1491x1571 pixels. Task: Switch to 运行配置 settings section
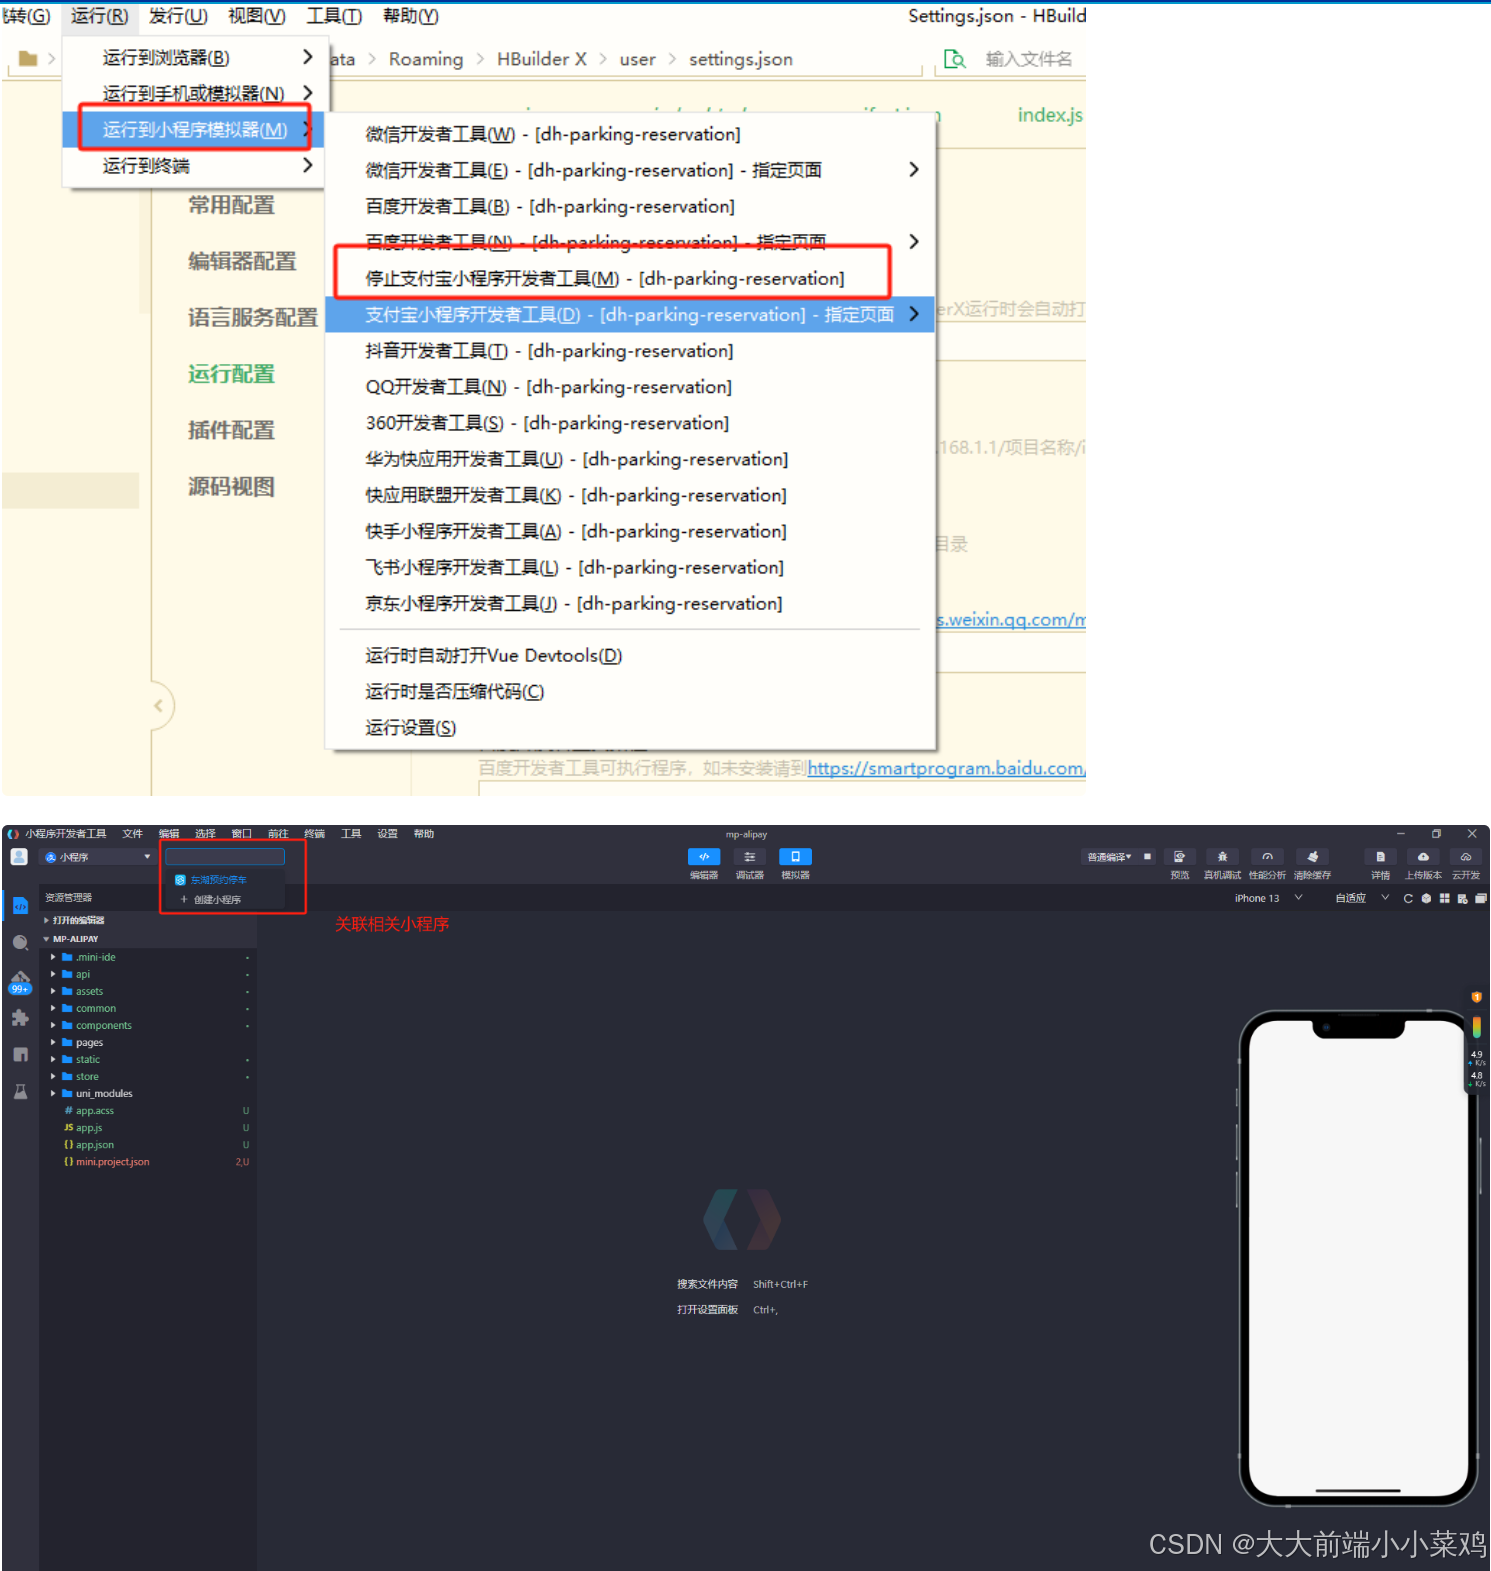point(231,374)
